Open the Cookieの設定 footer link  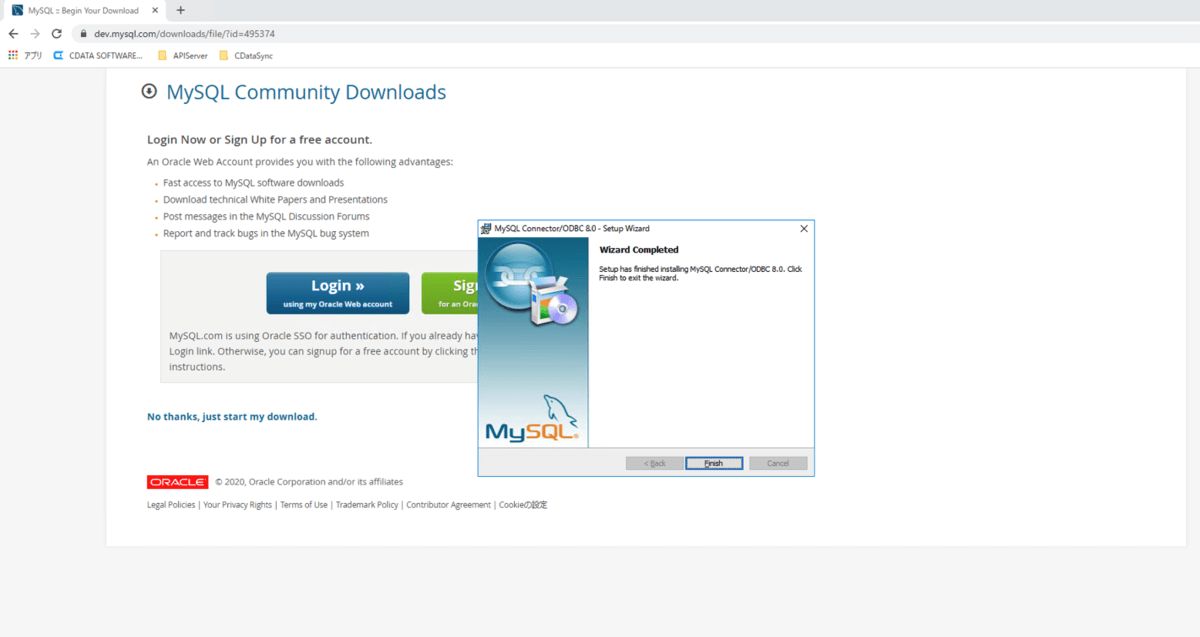click(523, 505)
